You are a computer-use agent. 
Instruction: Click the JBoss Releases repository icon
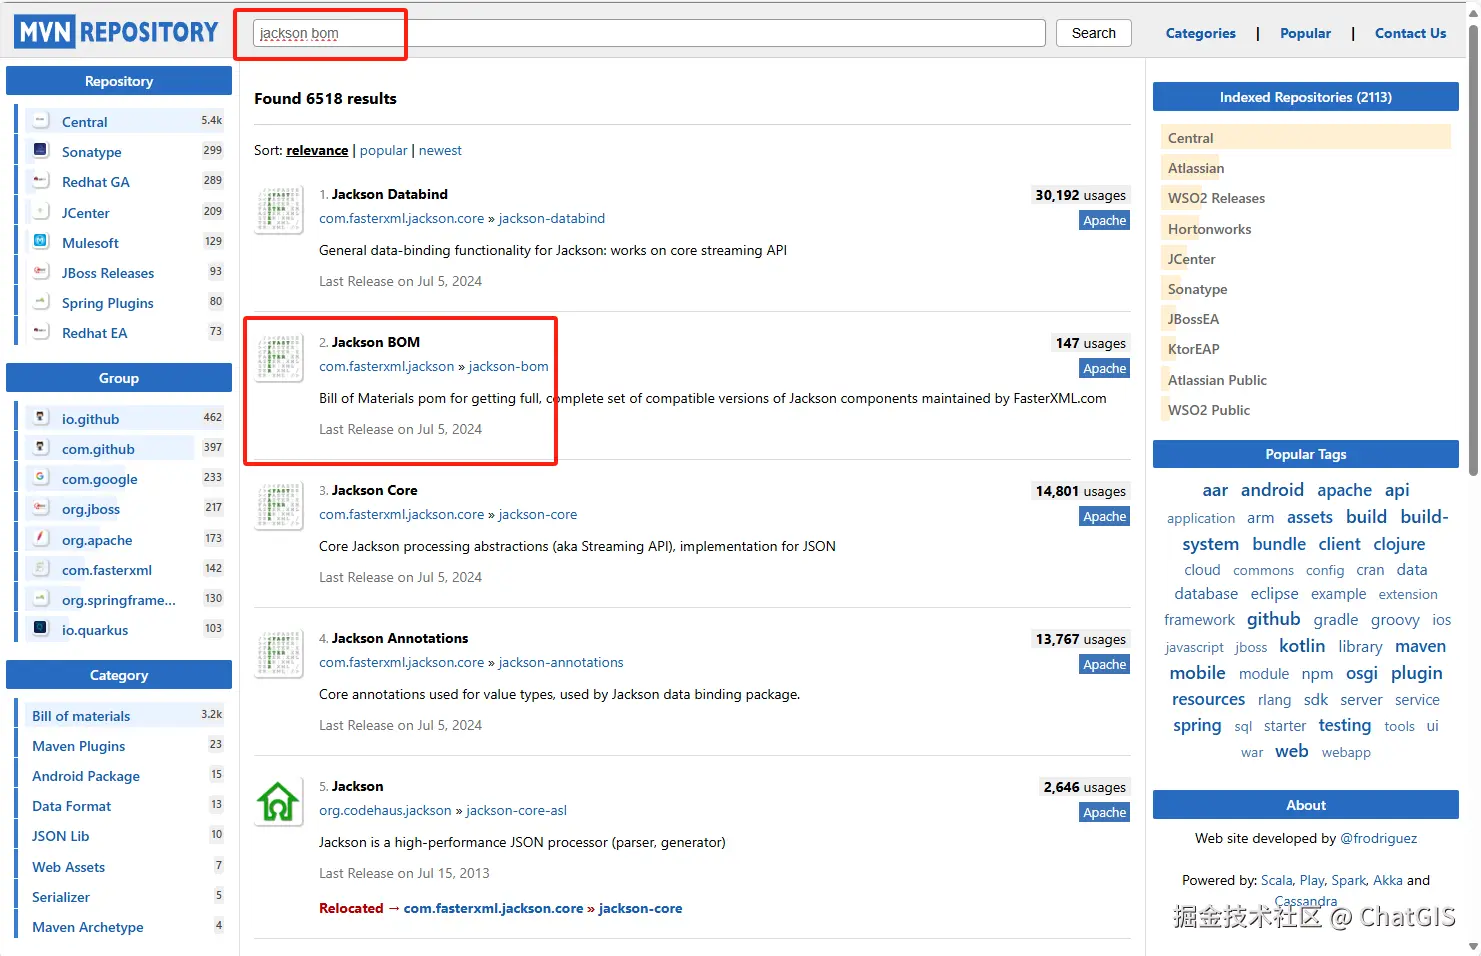point(41,272)
